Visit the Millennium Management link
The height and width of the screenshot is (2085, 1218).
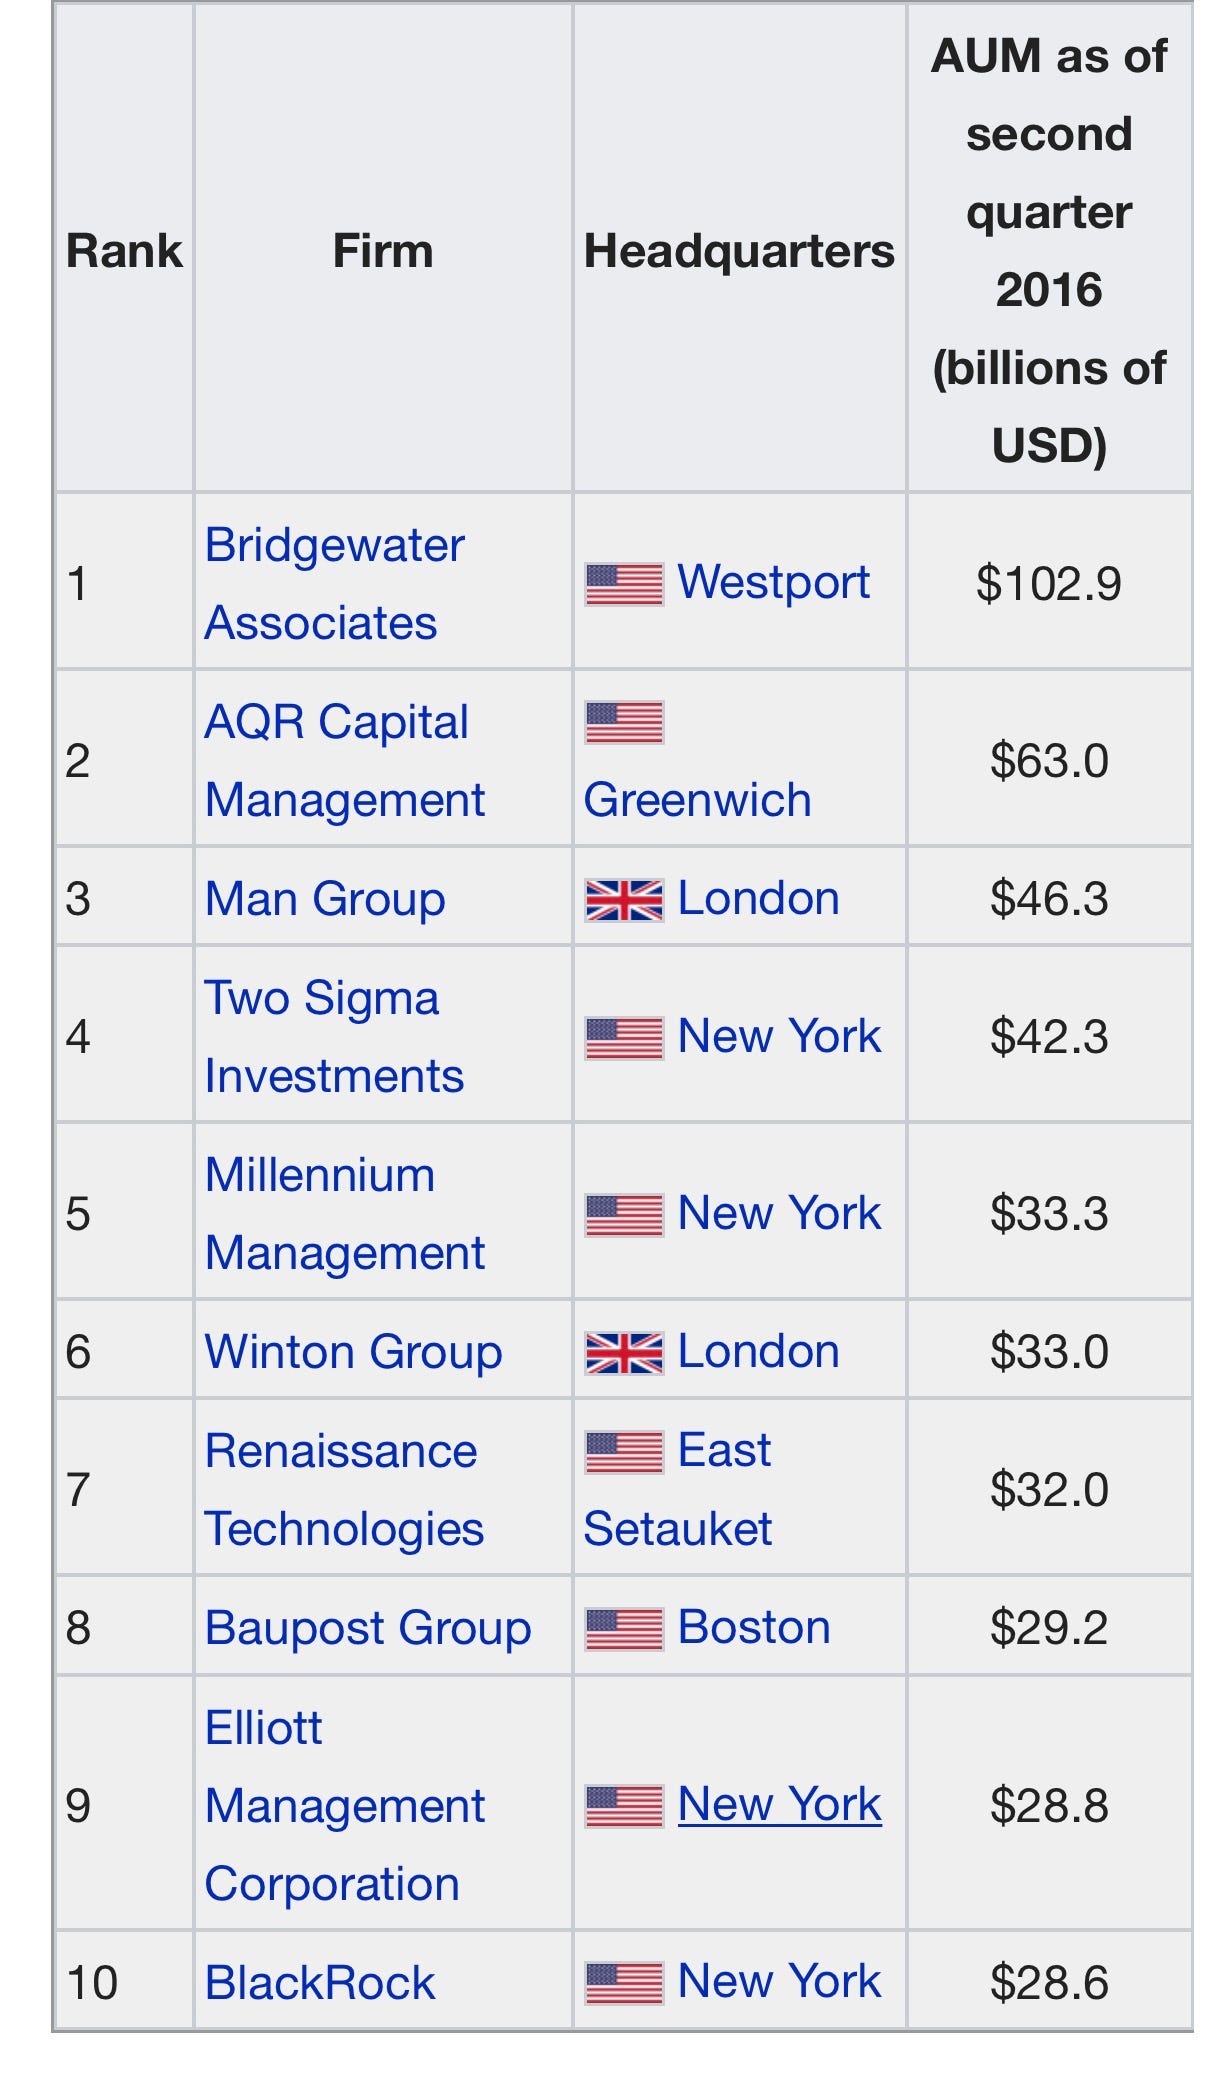(344, 1214)
